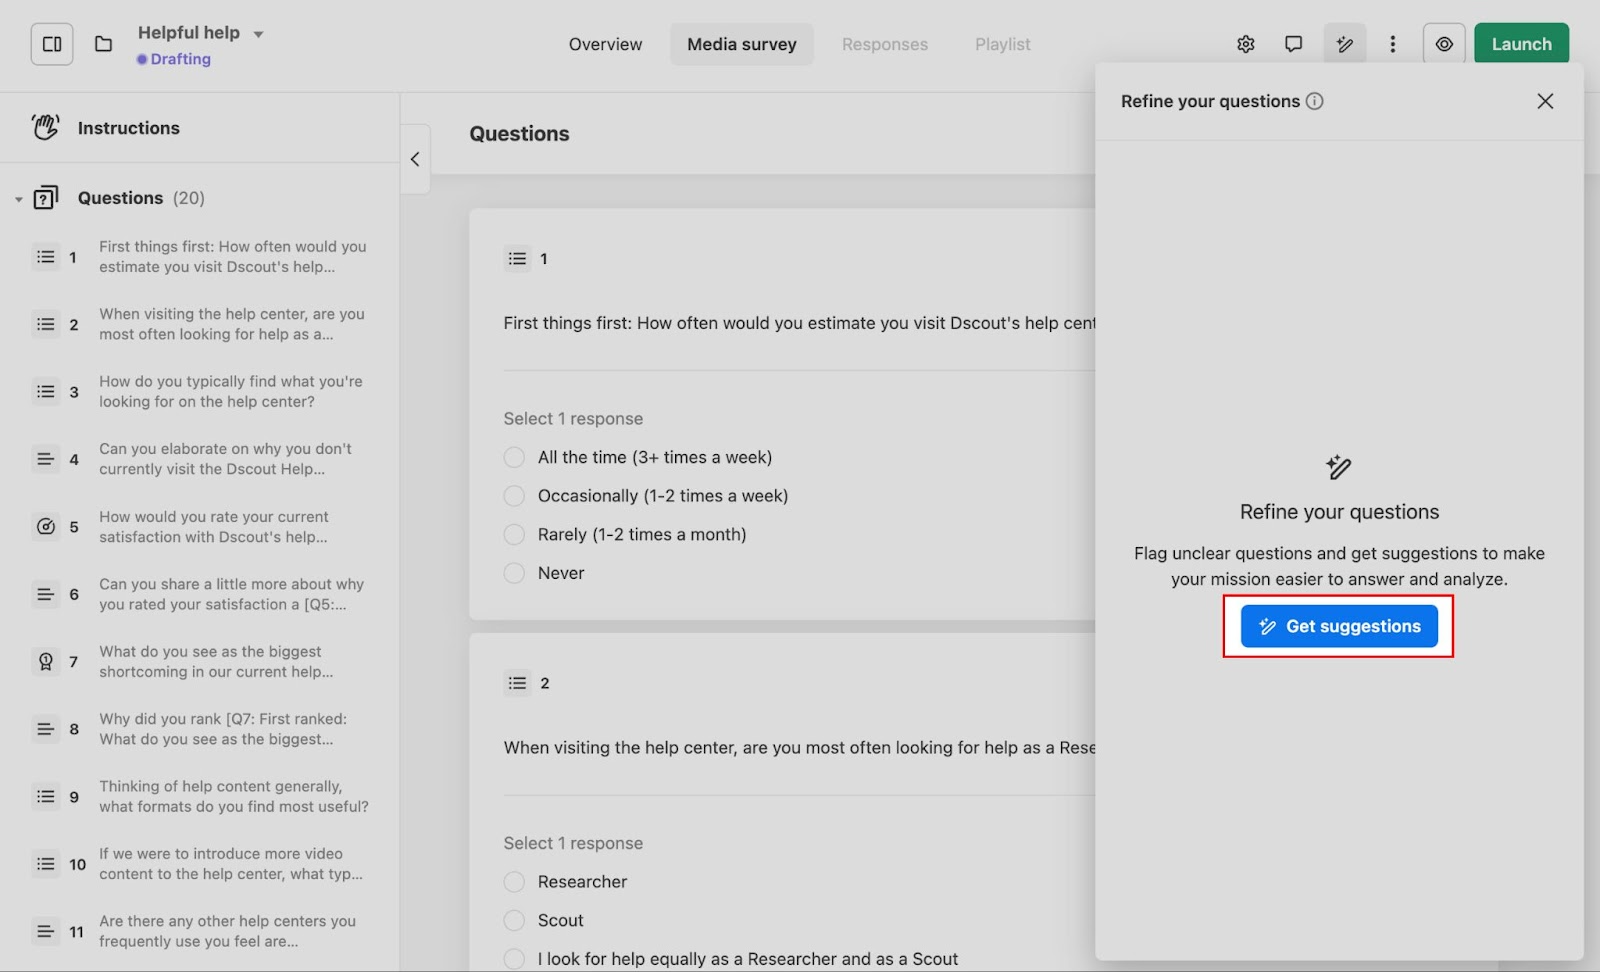Screen dimensions: 1600x972
Task: Toggle the sidebar panel layout icon
Action: tap(52, 44)
